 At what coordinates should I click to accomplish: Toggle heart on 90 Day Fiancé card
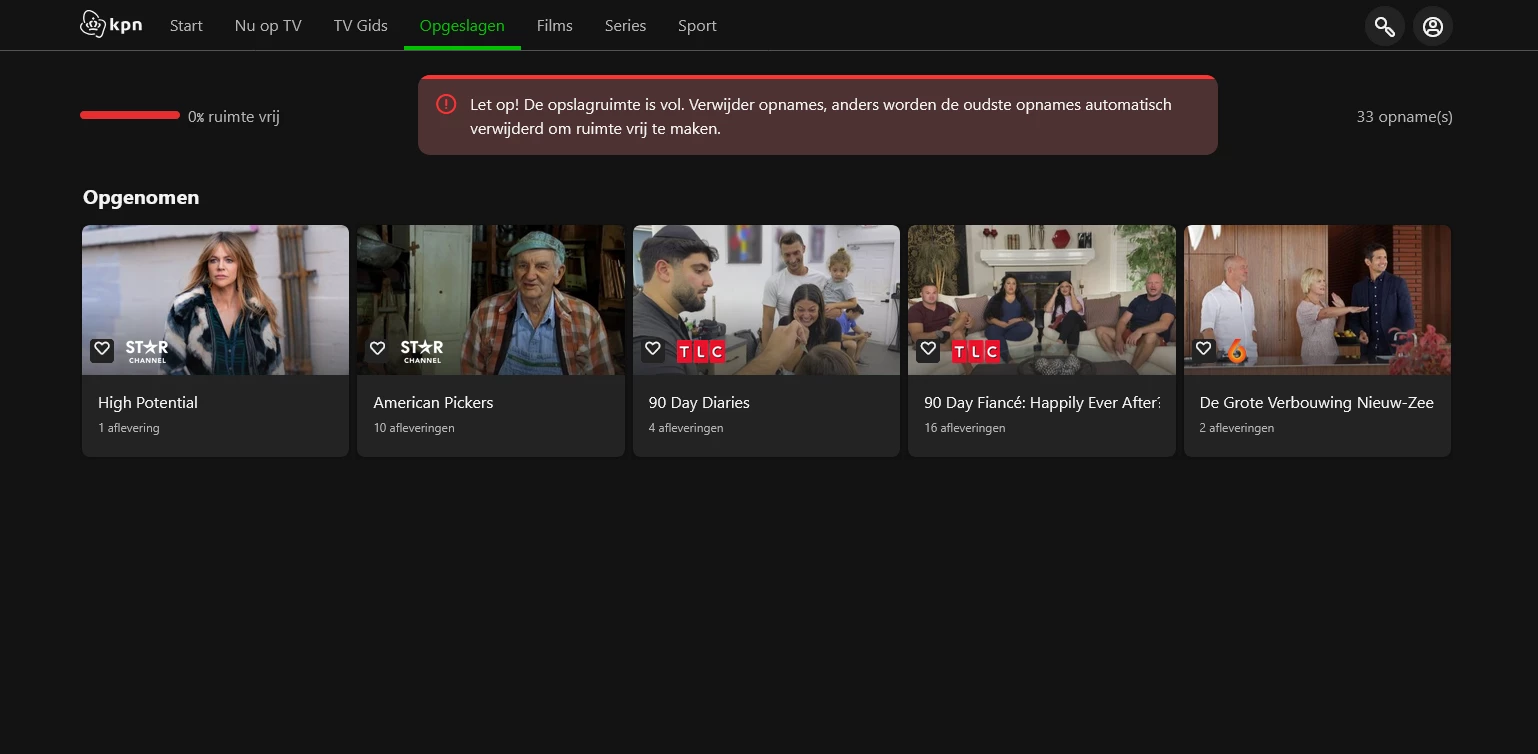(928, 349)
